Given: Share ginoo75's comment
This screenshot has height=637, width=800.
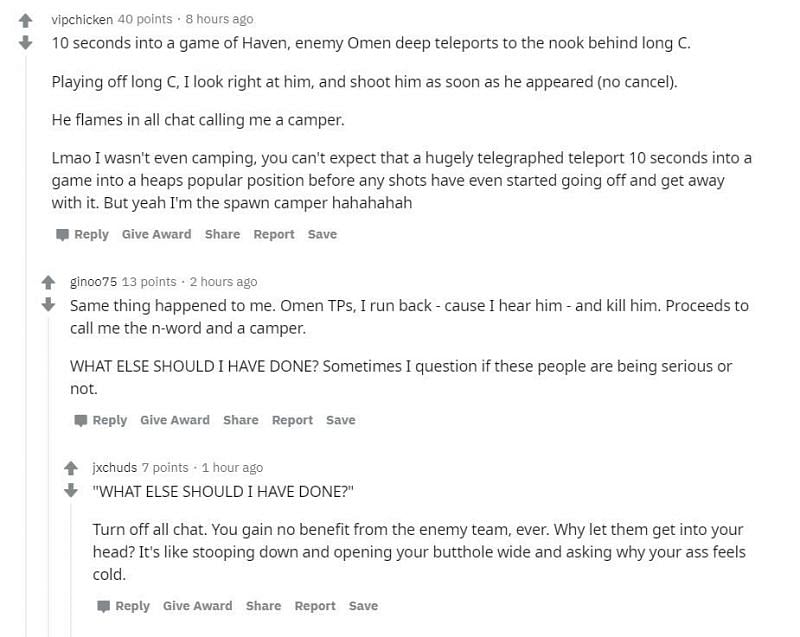Looking at the screenshot, I should click(241, 420).
